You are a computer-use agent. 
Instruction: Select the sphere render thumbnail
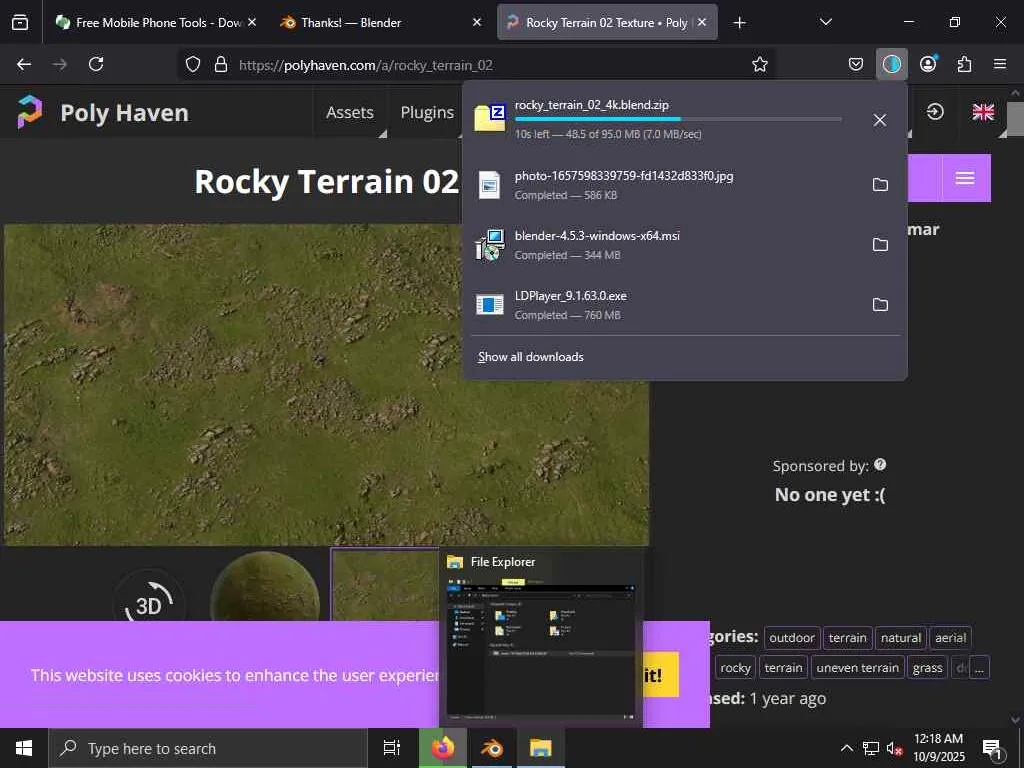264,586
